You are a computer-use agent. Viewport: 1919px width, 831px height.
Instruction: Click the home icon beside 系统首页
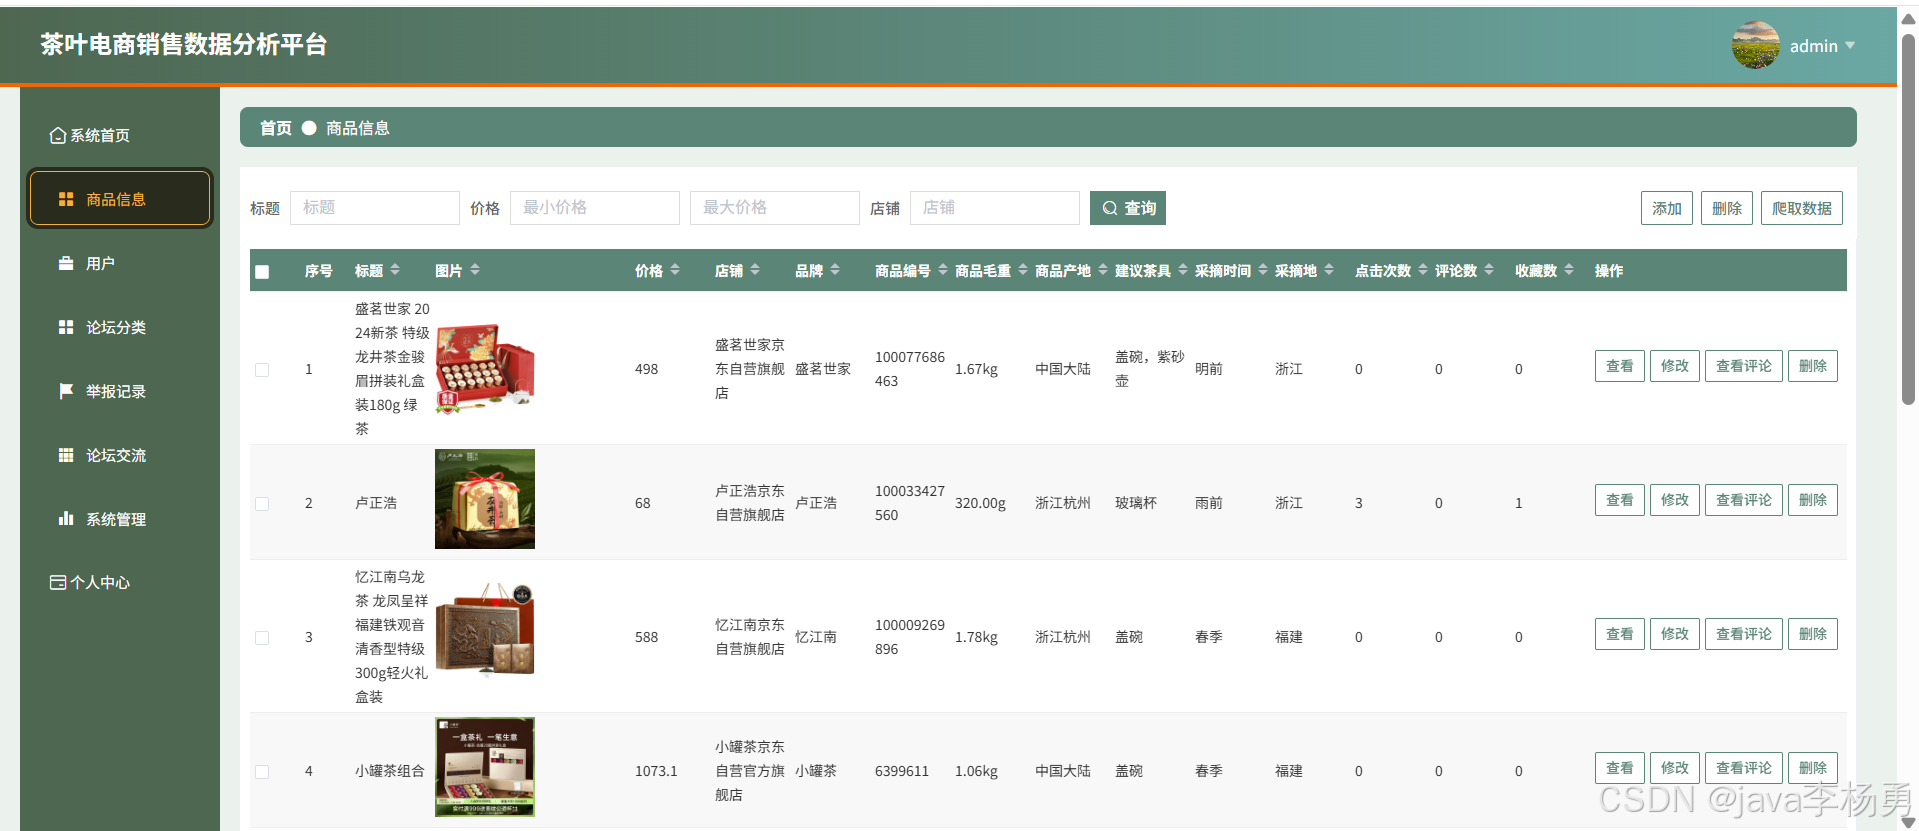tap(58, 135)
